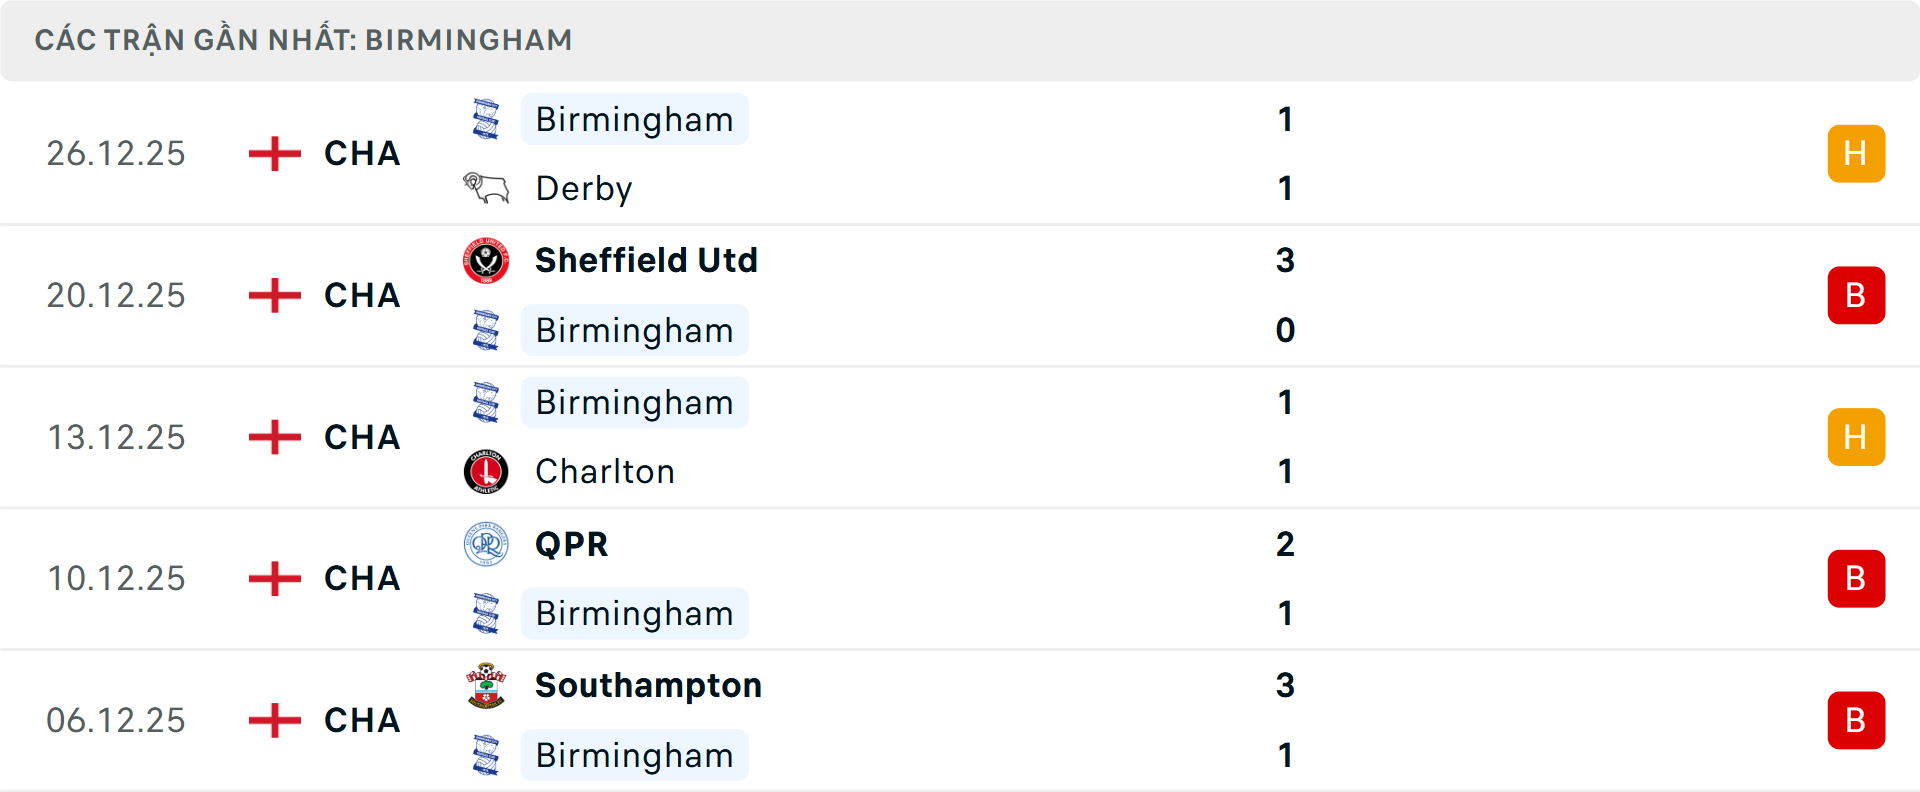Click the CHA league label on 13.12.25
This screenshot has height=792, width=1920.
pos(362,437)
